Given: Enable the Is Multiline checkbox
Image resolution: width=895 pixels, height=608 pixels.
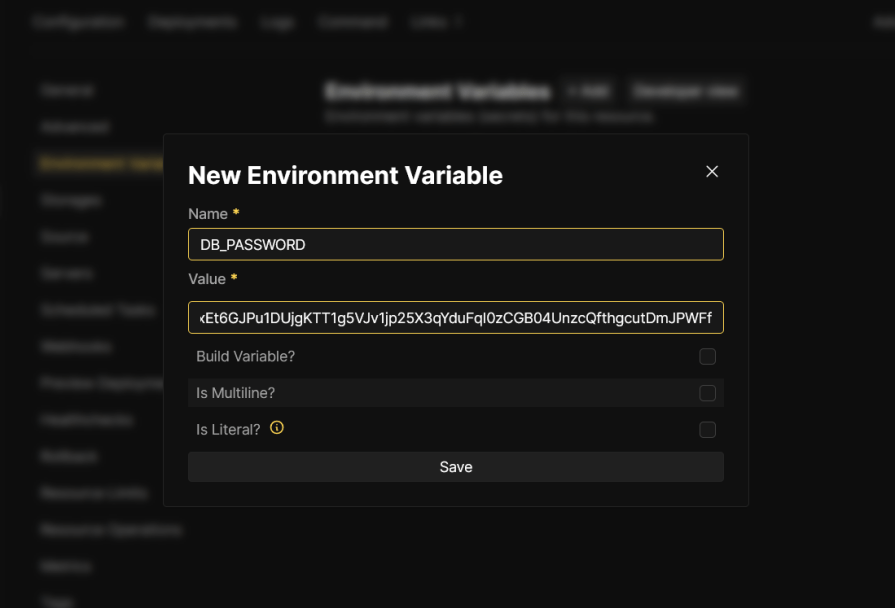Looking at the screenshot, I should 707,393.
